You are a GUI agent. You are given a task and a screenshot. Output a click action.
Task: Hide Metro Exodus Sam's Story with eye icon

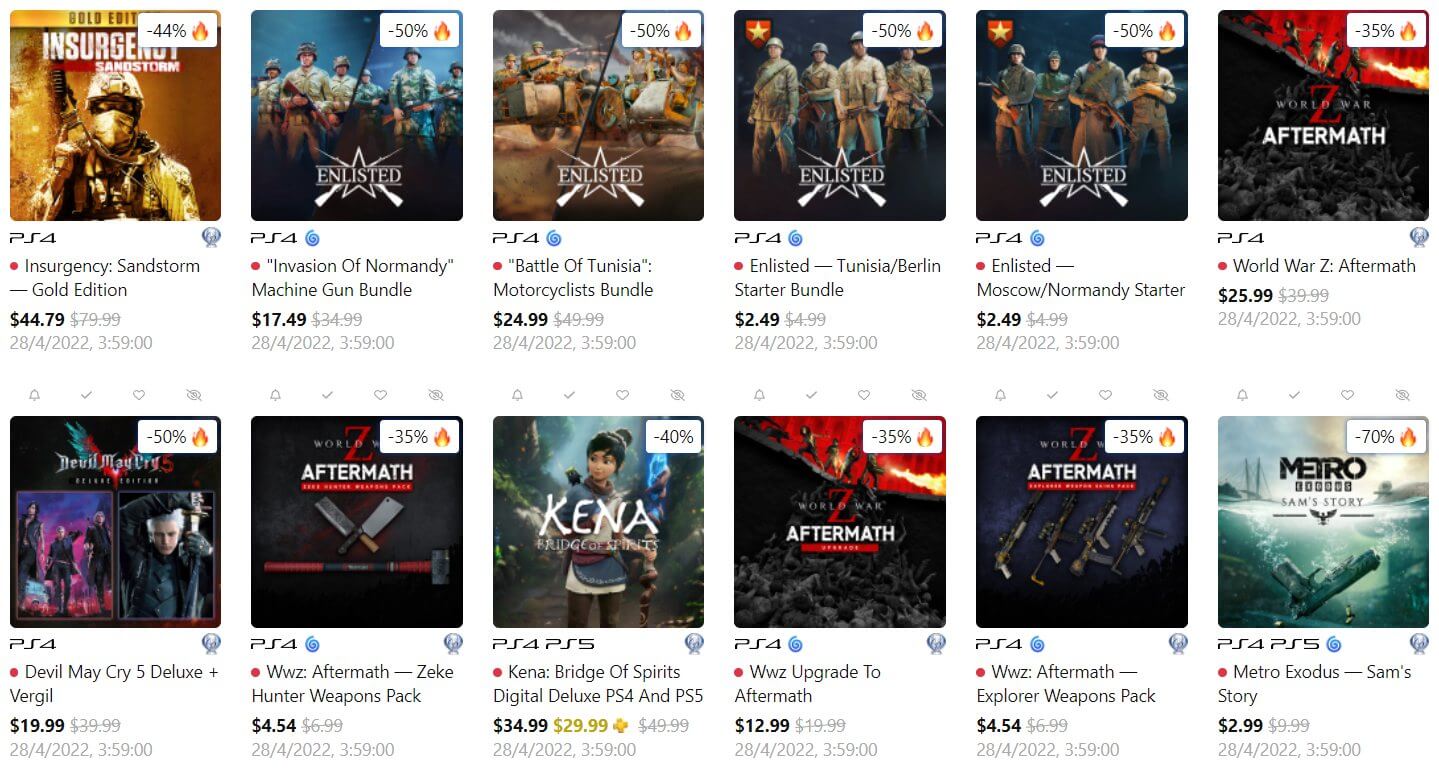[1402, 395]
